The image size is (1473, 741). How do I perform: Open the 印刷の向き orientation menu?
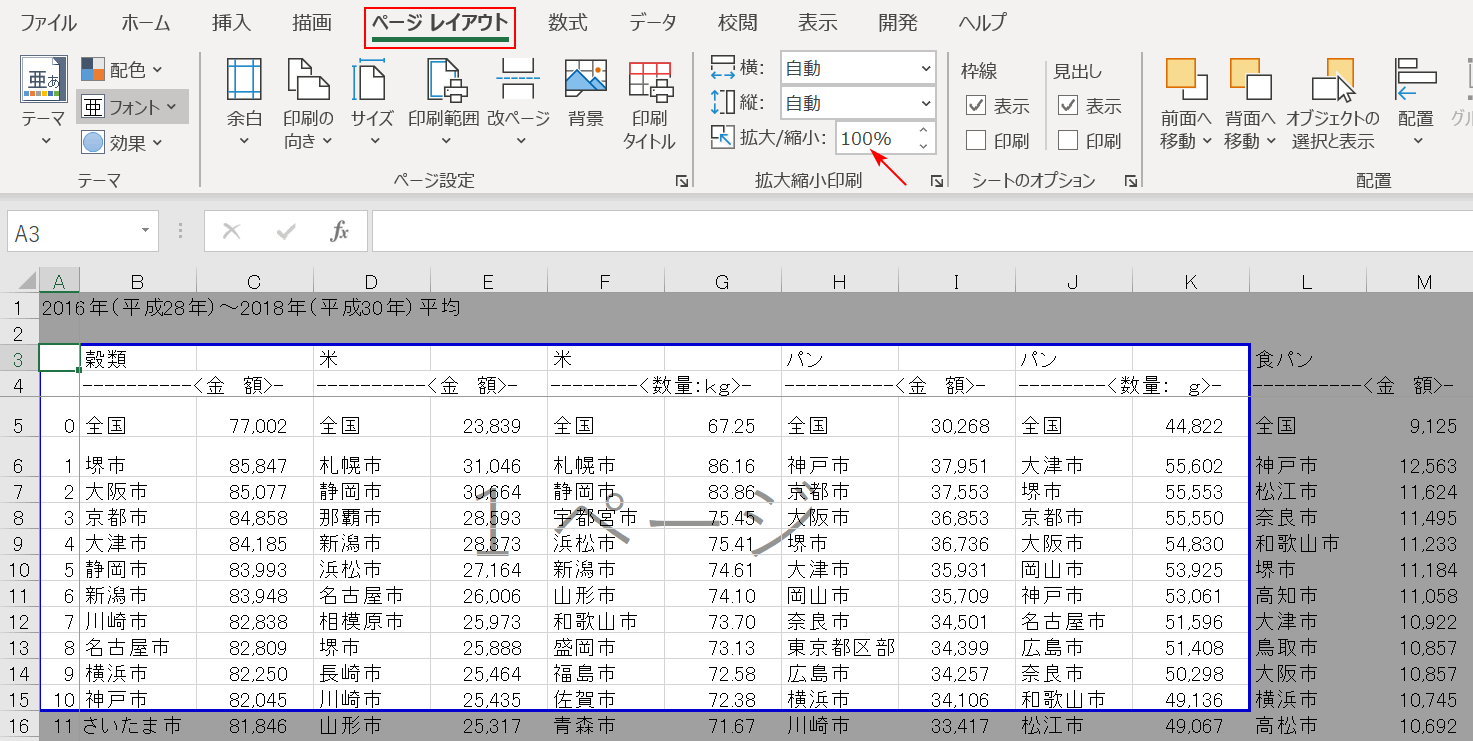coord(307,104)
